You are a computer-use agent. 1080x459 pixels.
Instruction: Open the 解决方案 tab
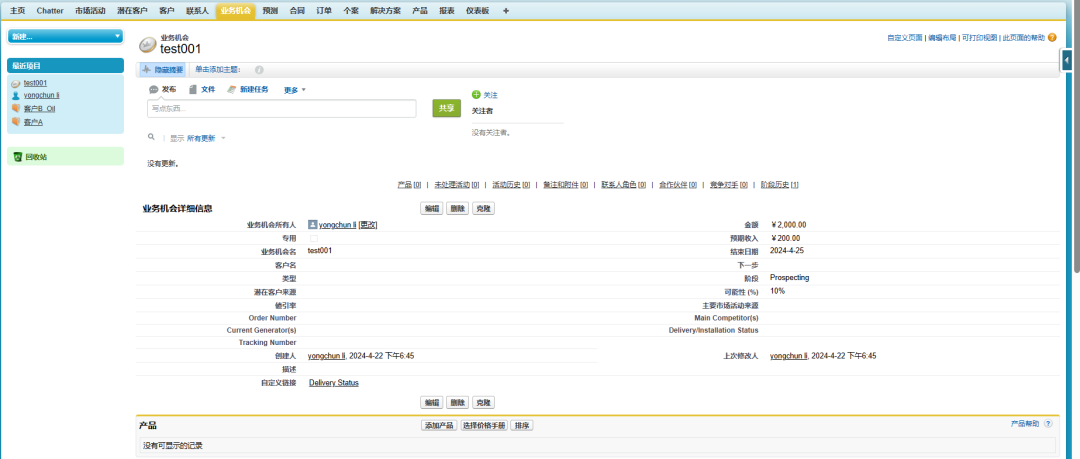click(385, 11)
